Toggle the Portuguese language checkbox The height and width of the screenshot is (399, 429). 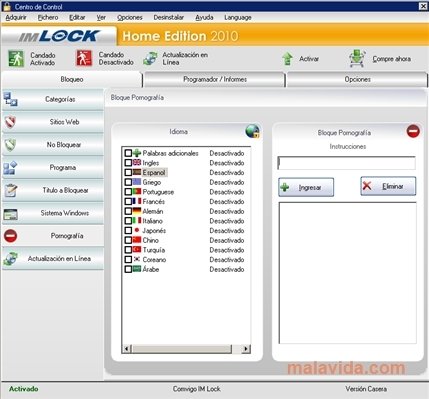pyautogui.click(x=128, y=192)
